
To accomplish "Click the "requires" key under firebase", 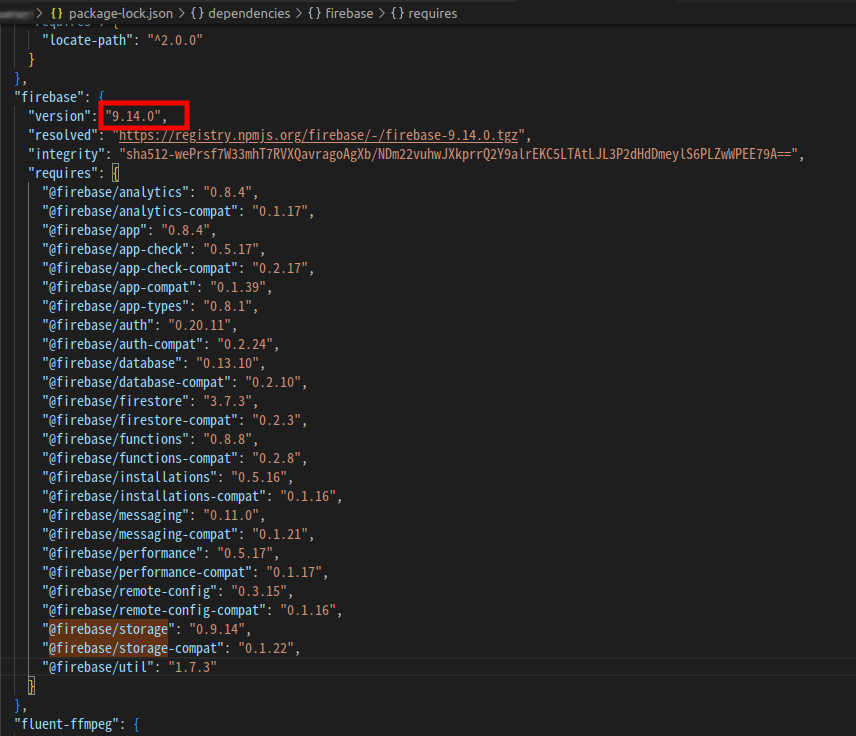I will (x=62, y=173).
